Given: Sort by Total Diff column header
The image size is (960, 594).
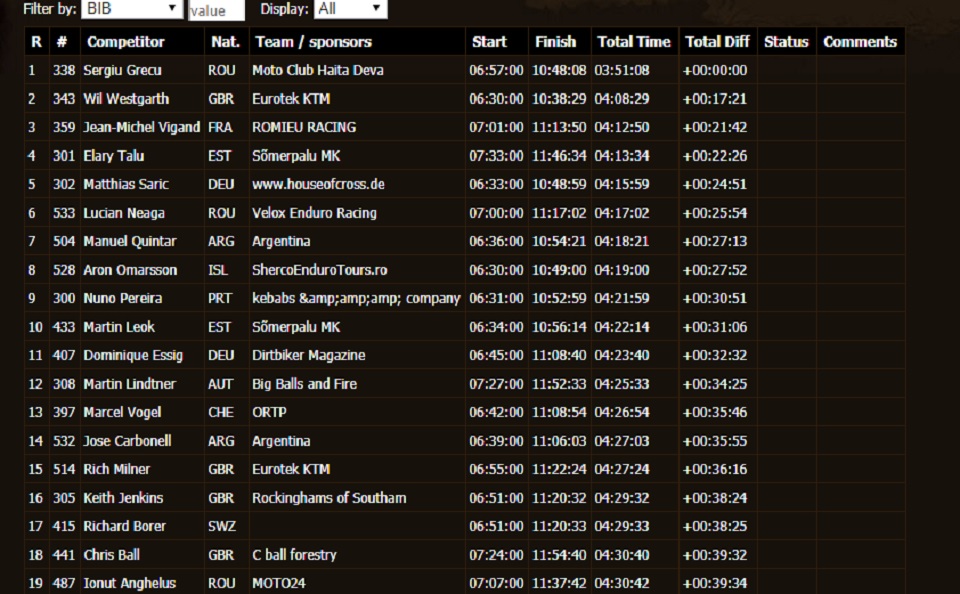Looking at the screenshot, I should (x=717, y=42).
